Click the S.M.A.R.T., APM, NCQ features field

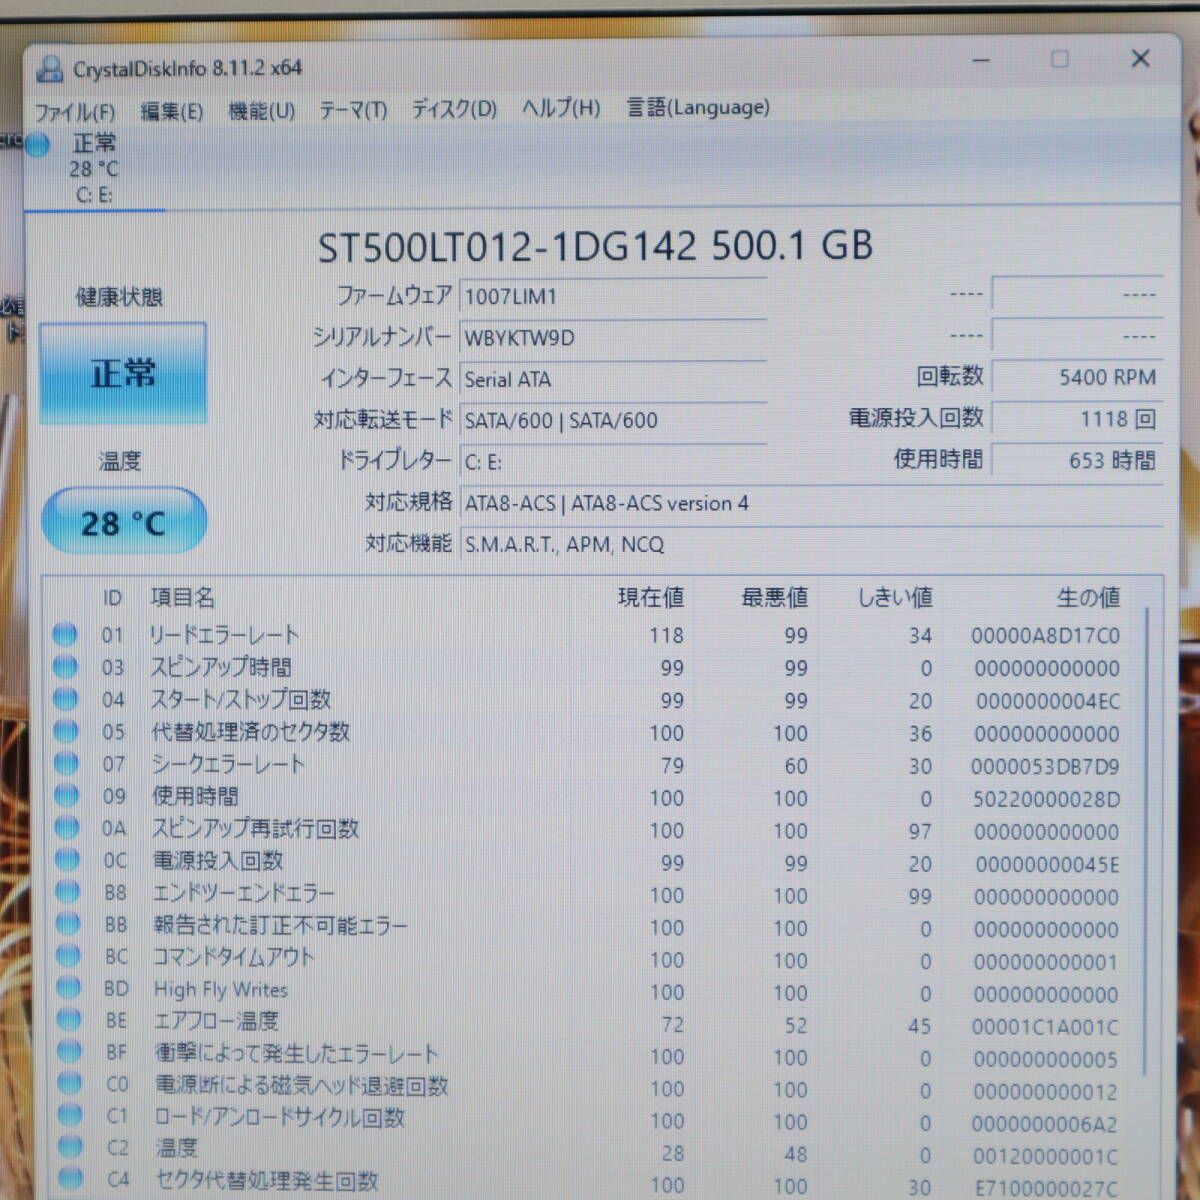coord(811,544)
